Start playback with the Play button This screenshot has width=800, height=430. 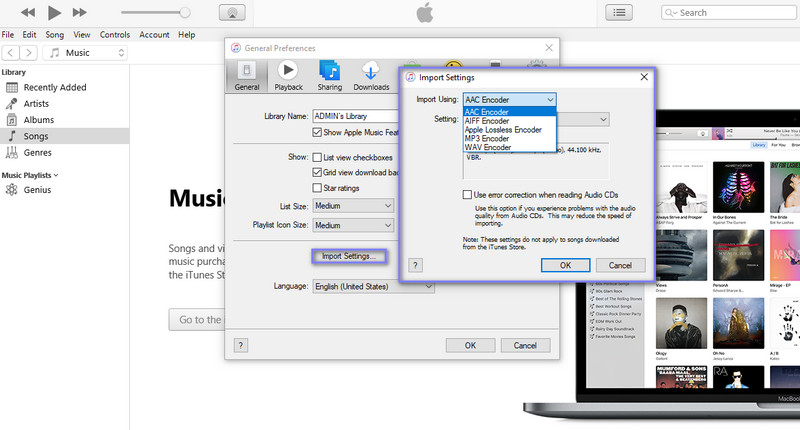tap(54, 13)
